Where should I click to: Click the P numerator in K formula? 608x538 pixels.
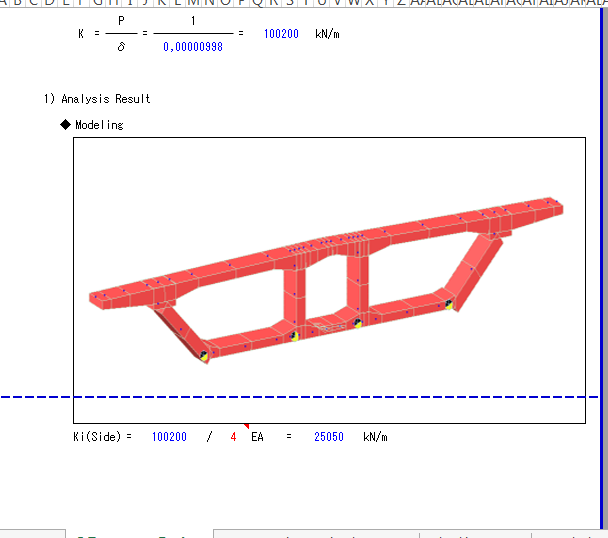tap(120, 21)
